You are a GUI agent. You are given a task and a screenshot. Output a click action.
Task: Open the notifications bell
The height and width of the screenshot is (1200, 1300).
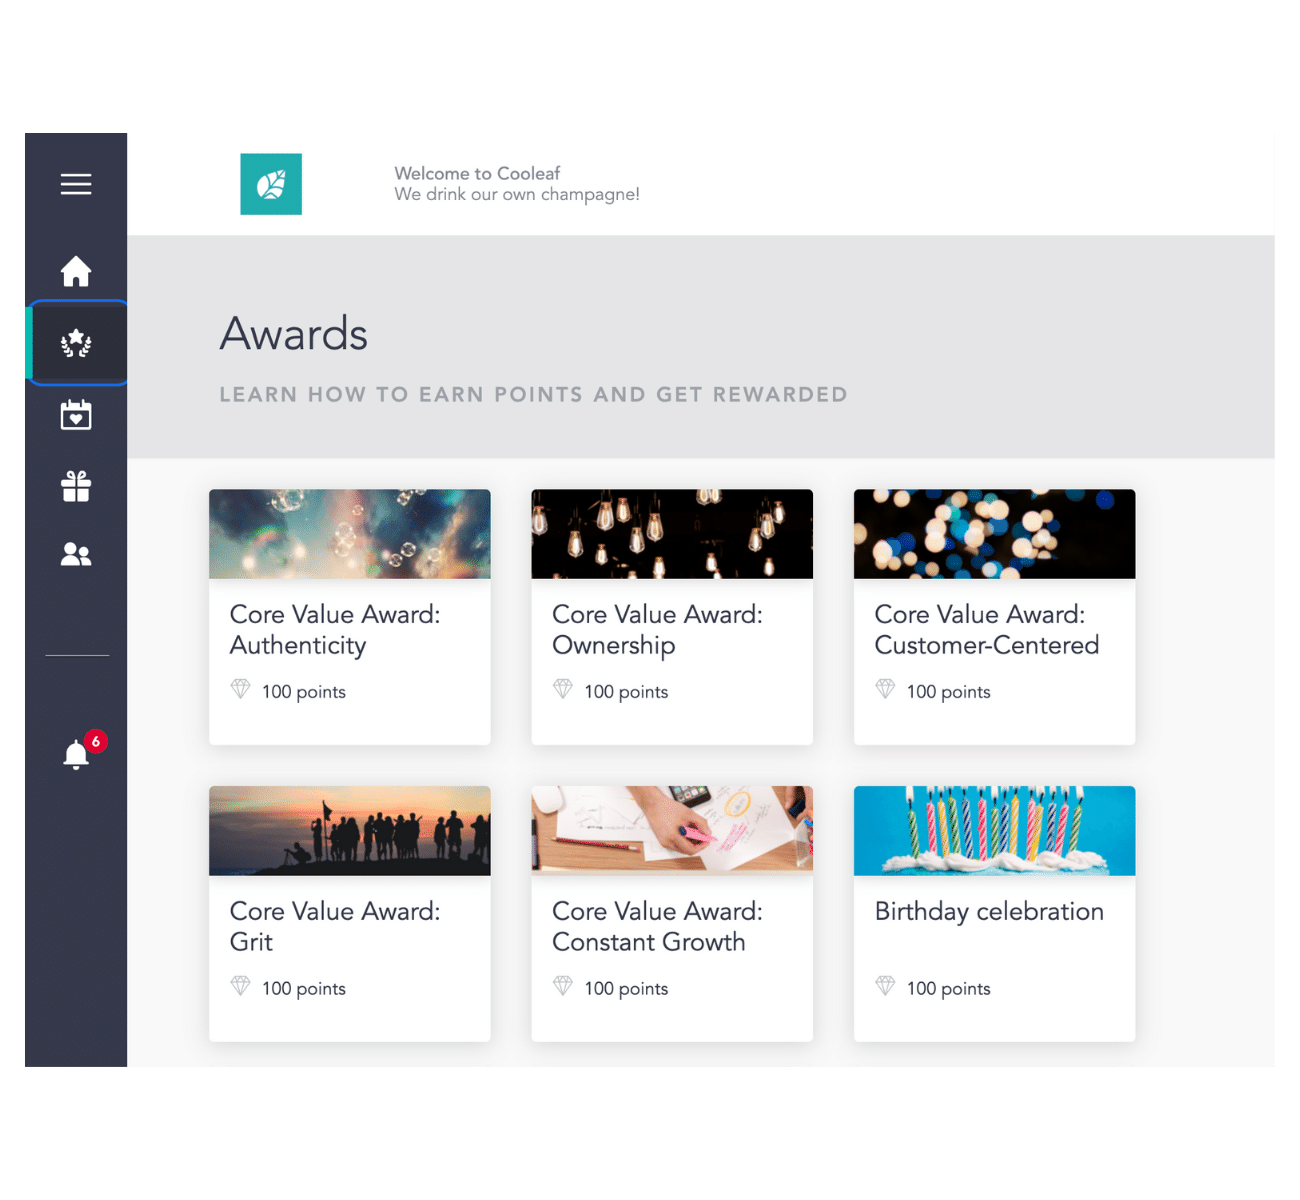(76, 755)
